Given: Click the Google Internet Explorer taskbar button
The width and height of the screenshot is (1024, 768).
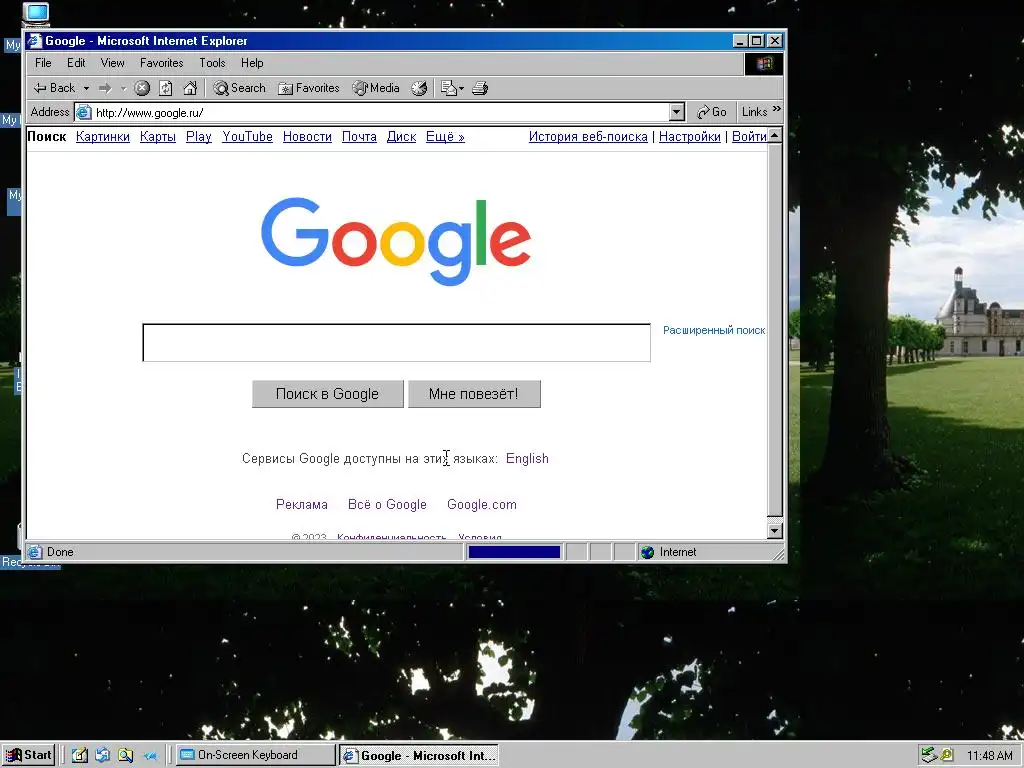Looking at the screenshot, I should click(x=419, y=756).
